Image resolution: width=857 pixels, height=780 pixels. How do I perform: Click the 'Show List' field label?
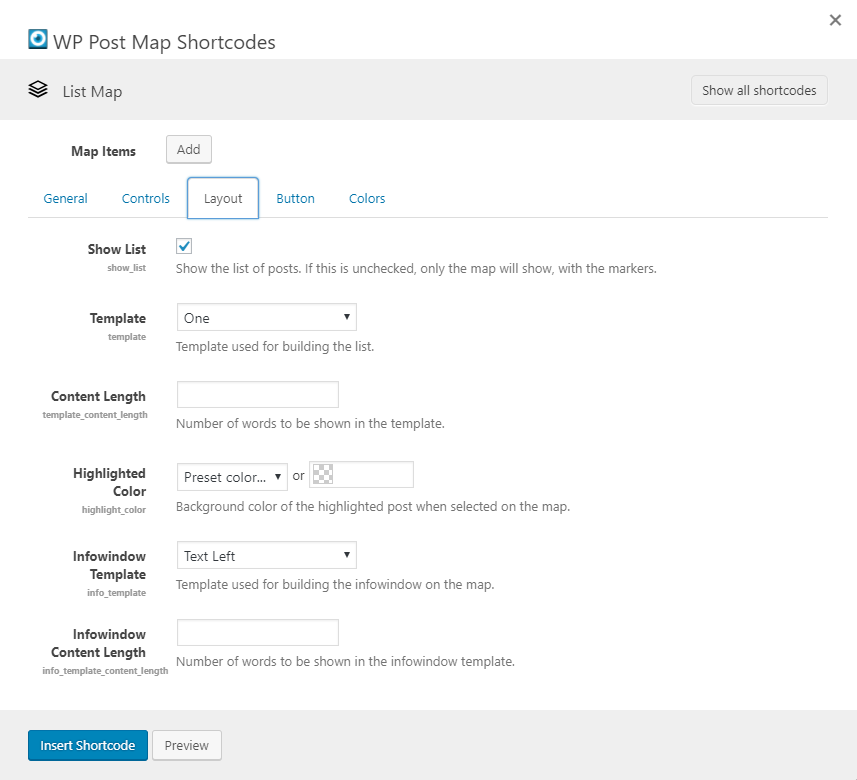pyautogui.click(x=117, y=249)
